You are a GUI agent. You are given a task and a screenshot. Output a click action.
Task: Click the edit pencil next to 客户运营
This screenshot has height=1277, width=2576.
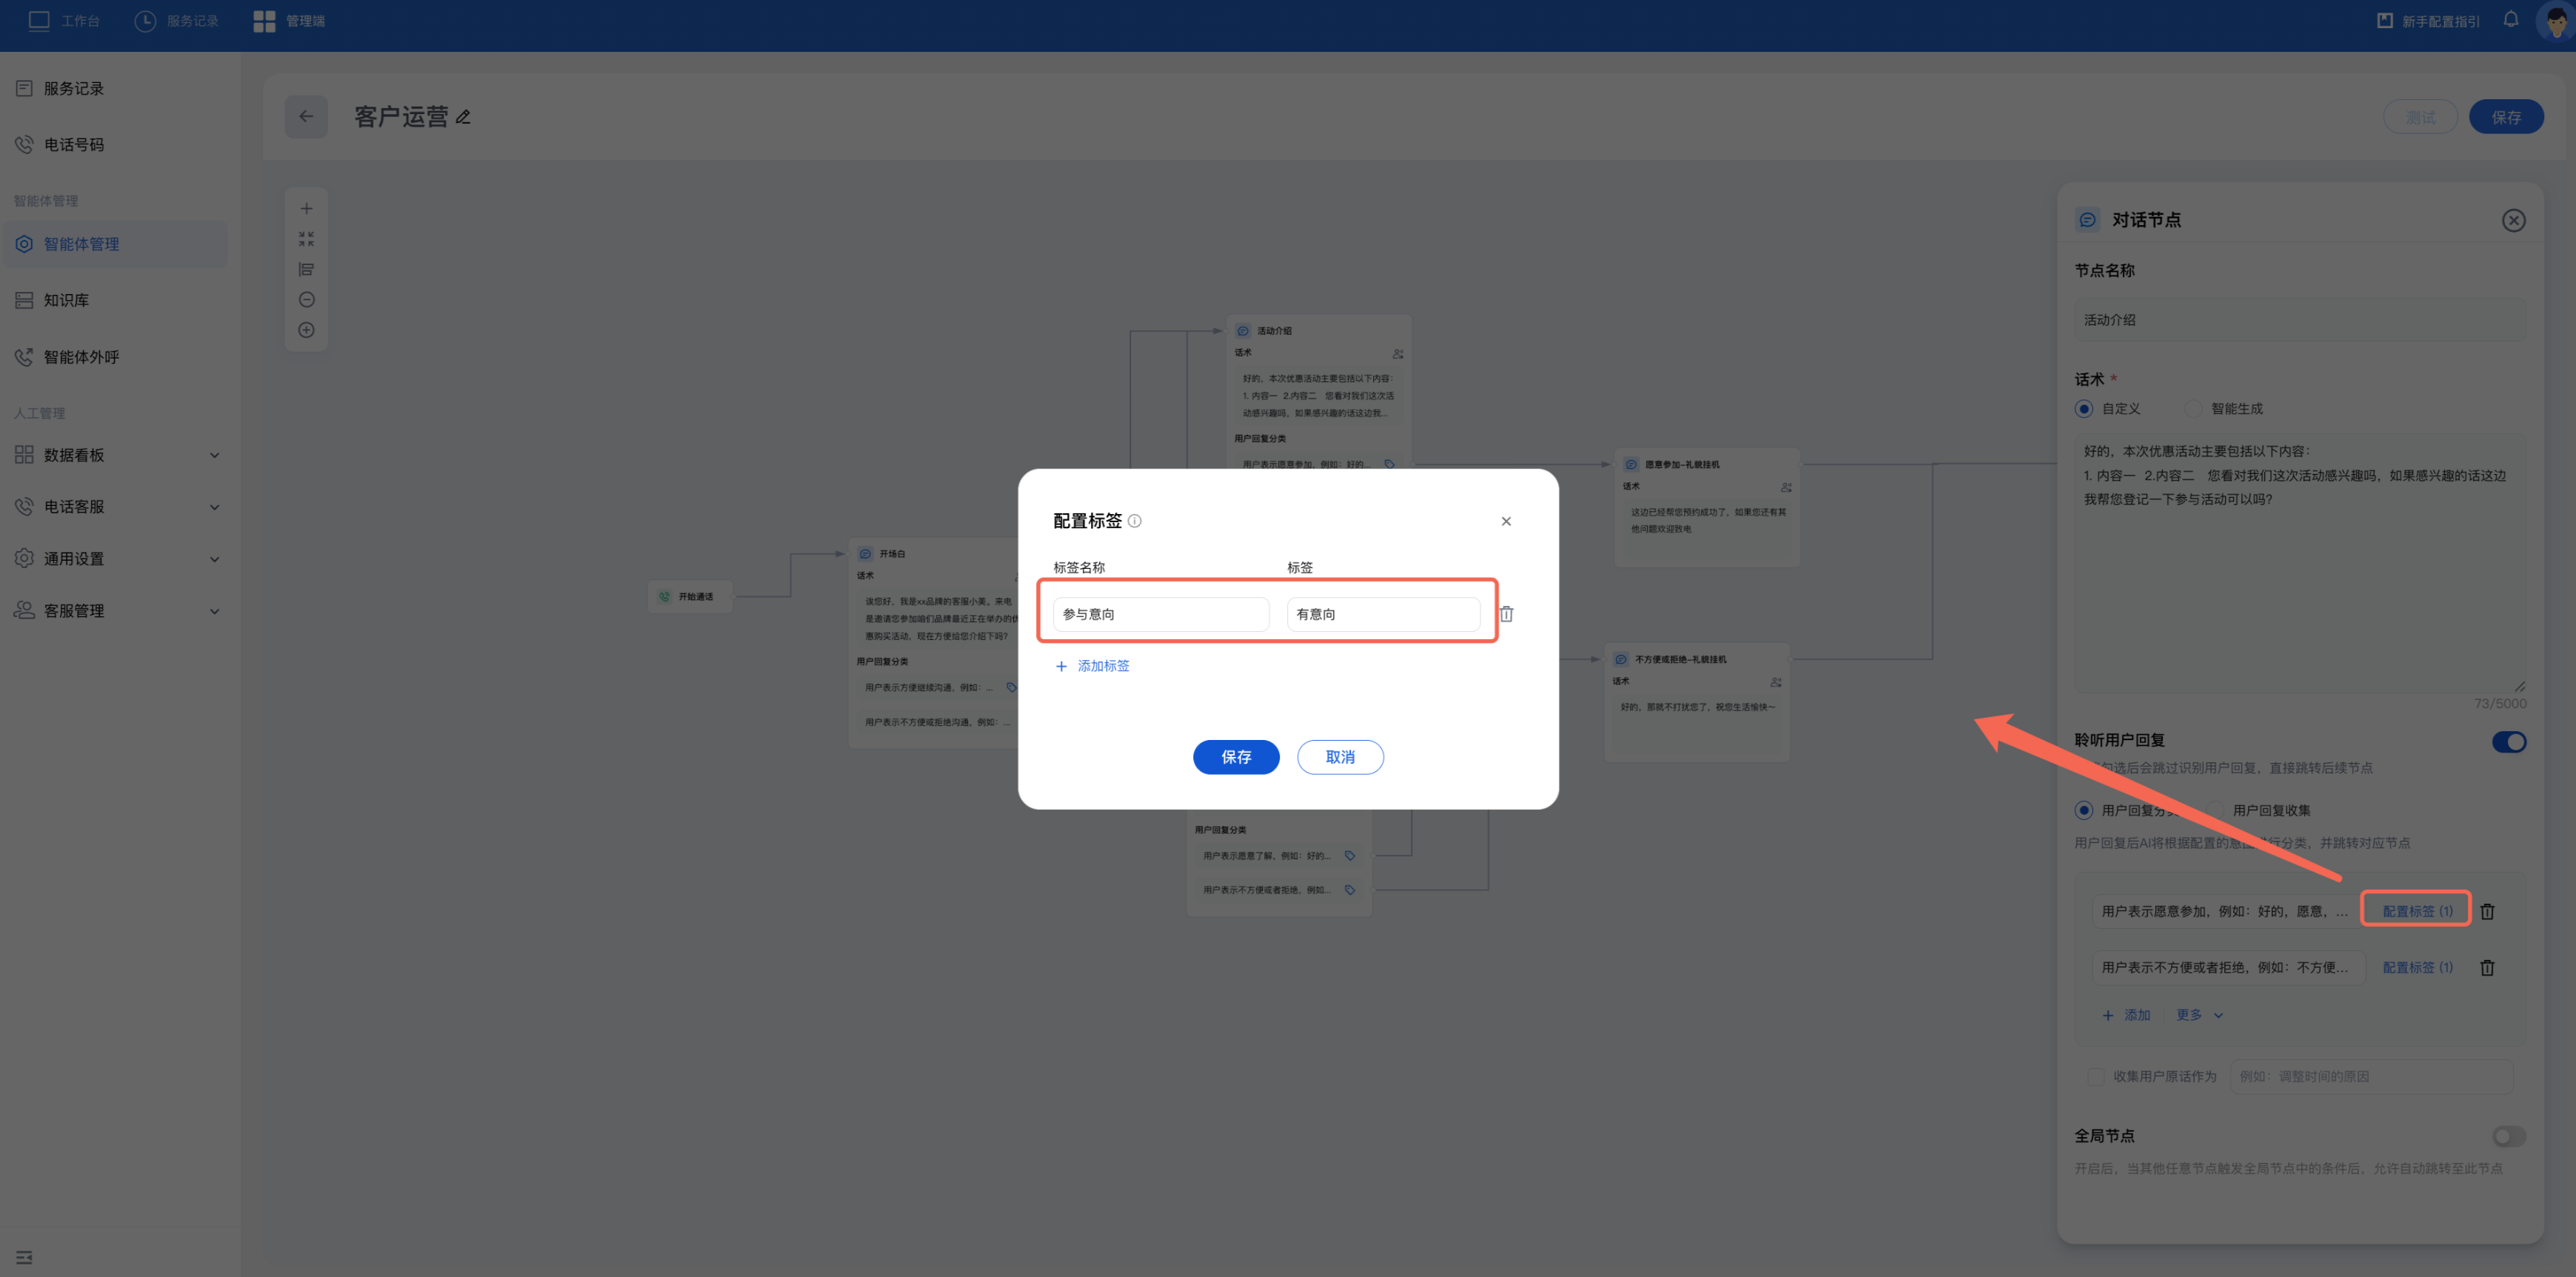(463, 117)
